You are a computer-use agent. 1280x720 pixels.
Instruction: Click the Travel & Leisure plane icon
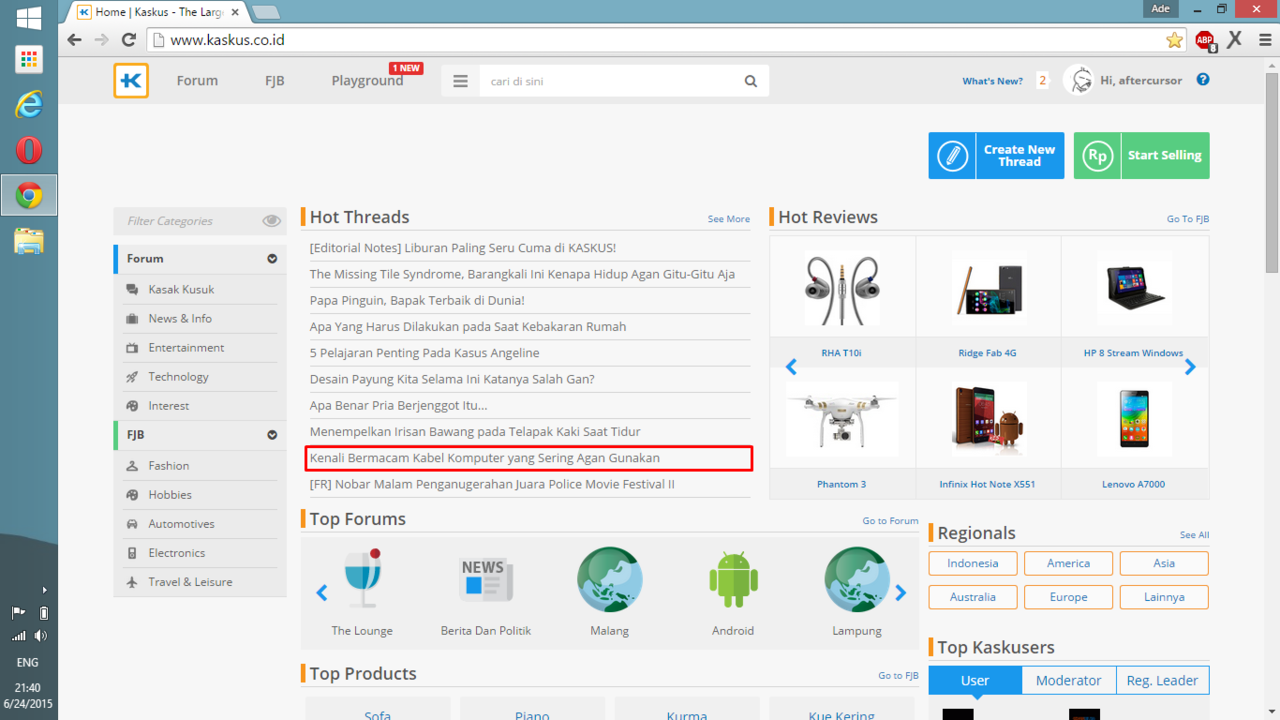pos(132,582)
